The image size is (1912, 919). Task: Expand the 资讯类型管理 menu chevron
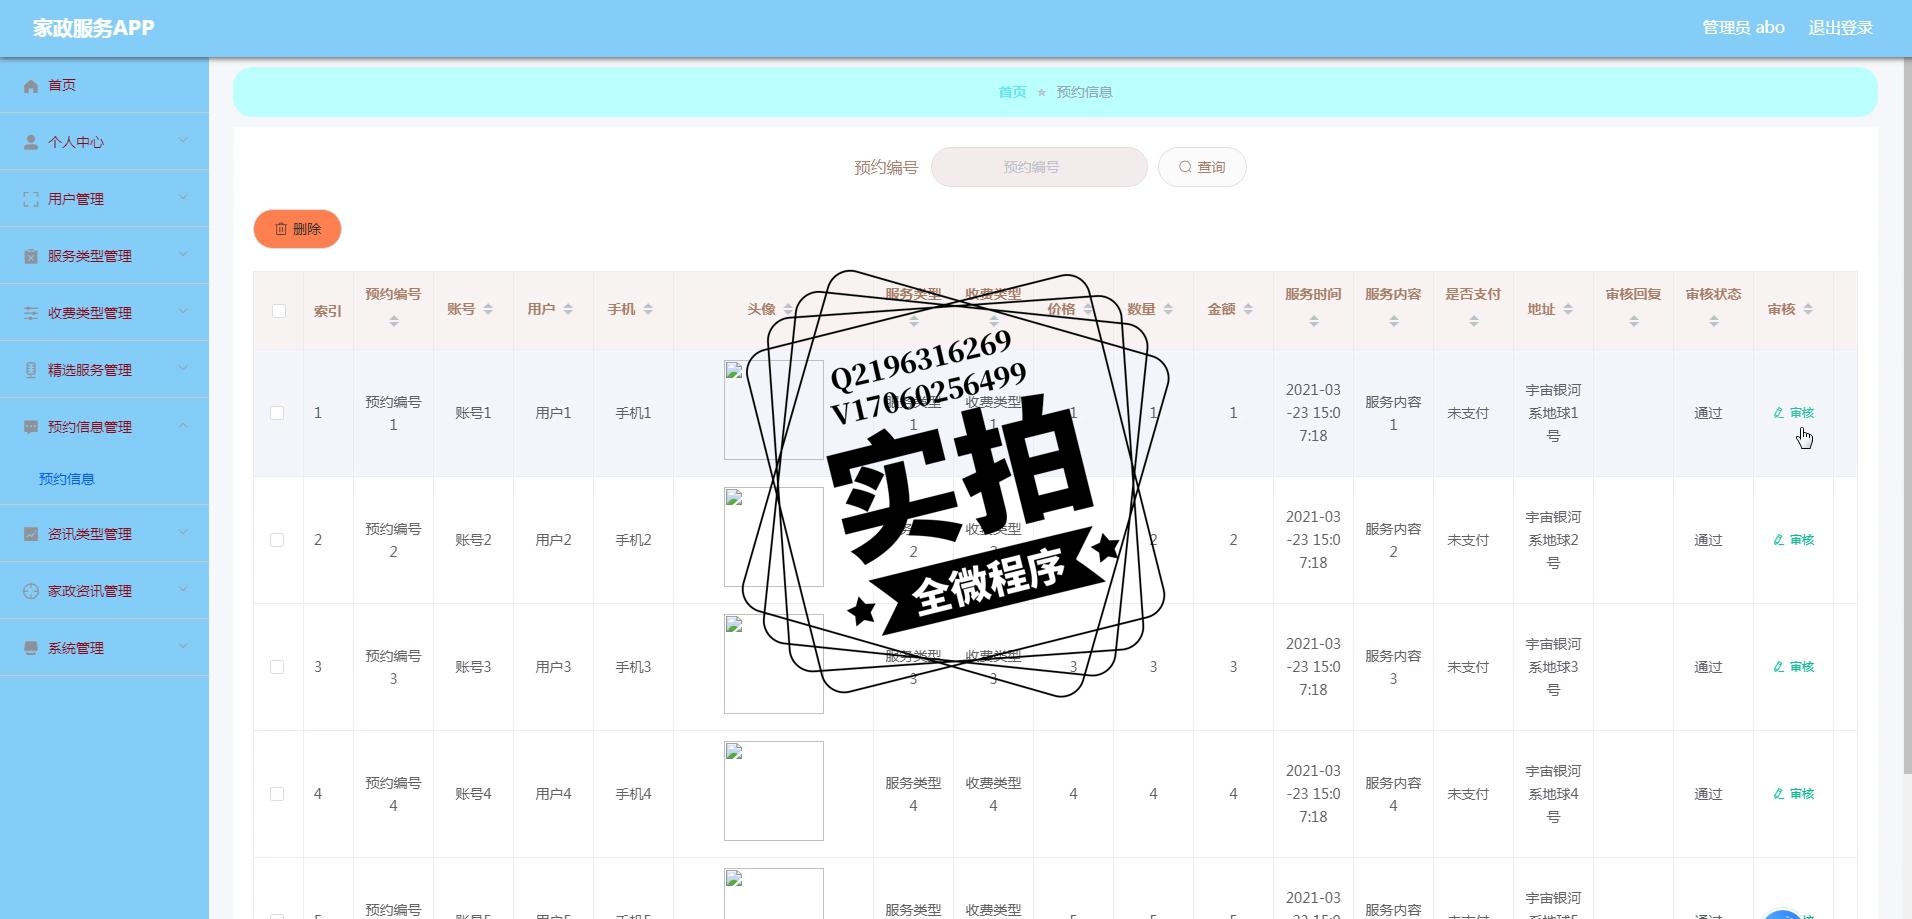tap(183, 533)
